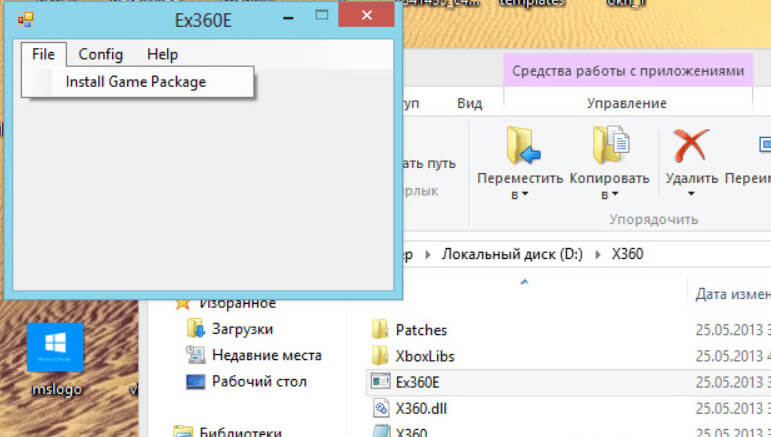771x437 pixels.
Task: Select Средства работы с приложениями tab header
Action: coord(628,71)
